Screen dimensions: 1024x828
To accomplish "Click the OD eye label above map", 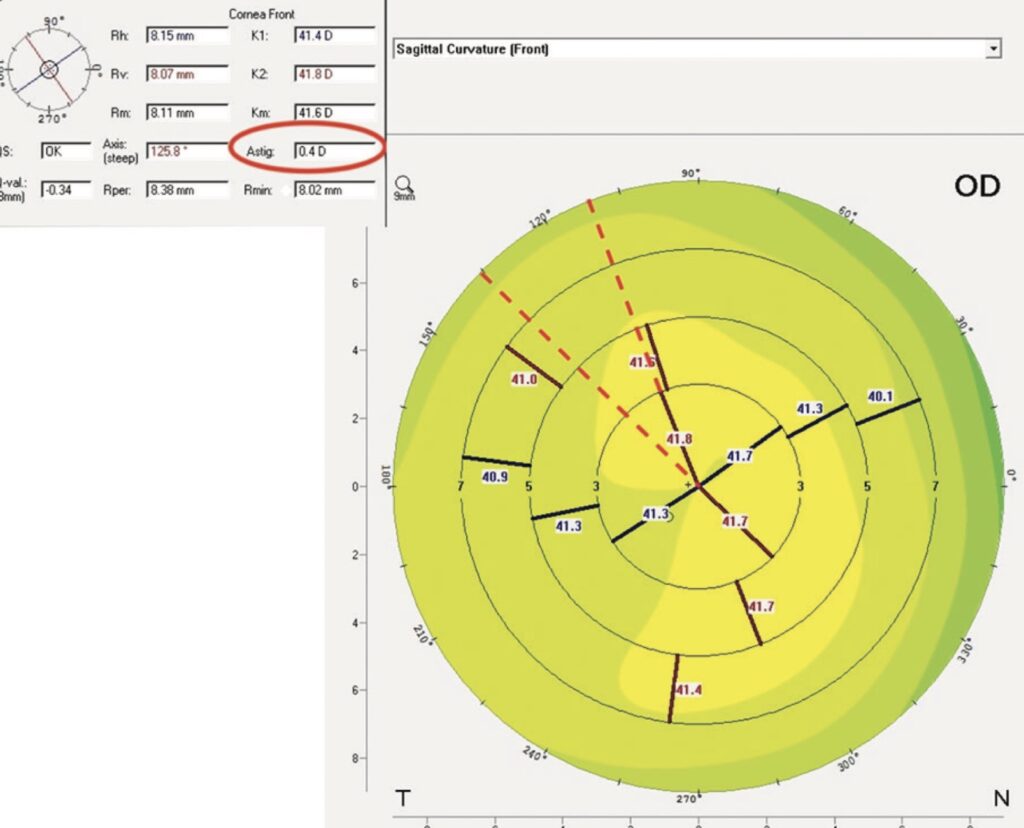I will [976, 186].
